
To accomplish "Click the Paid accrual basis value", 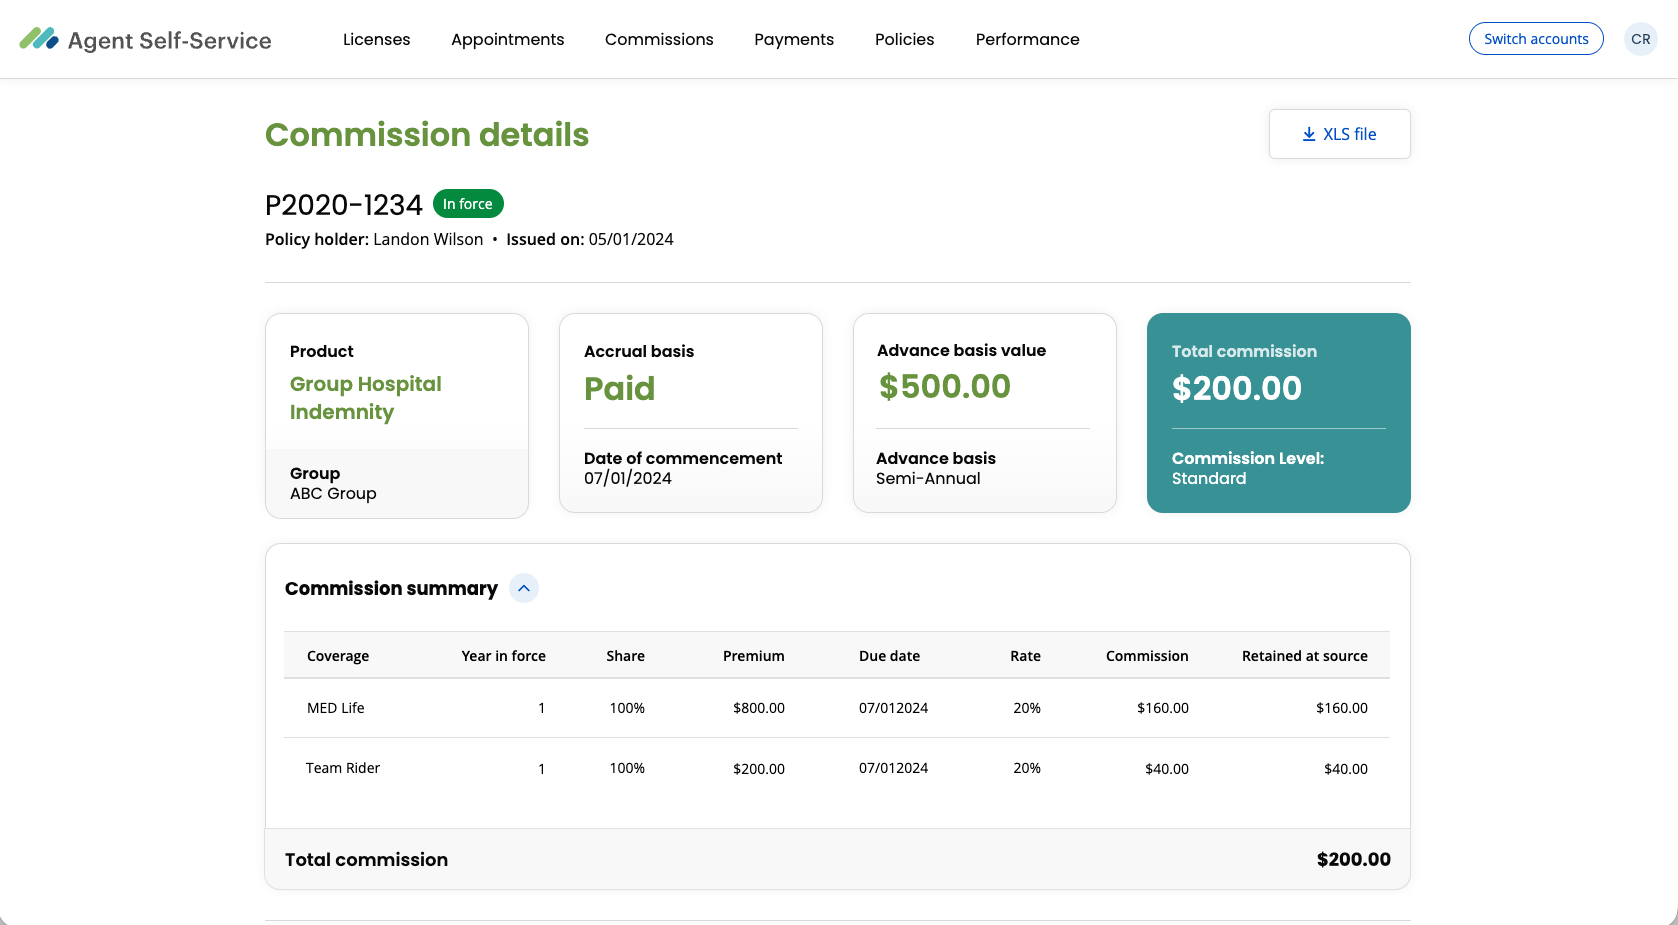I will [620, 389].
